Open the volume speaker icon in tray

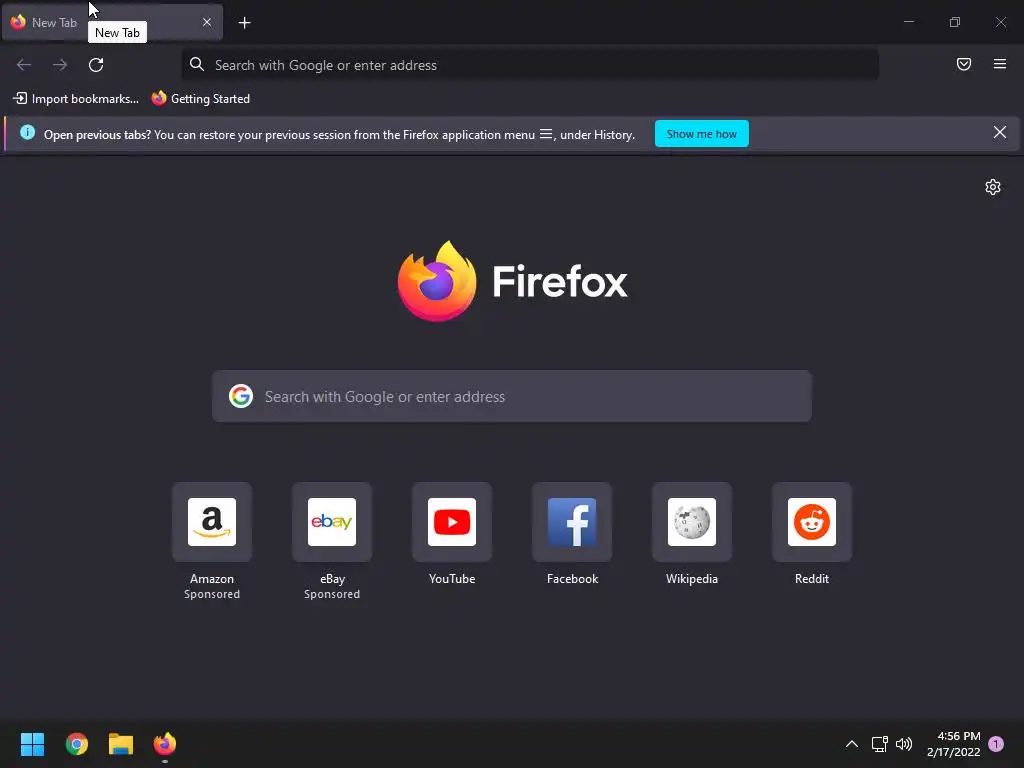point(904,744)
